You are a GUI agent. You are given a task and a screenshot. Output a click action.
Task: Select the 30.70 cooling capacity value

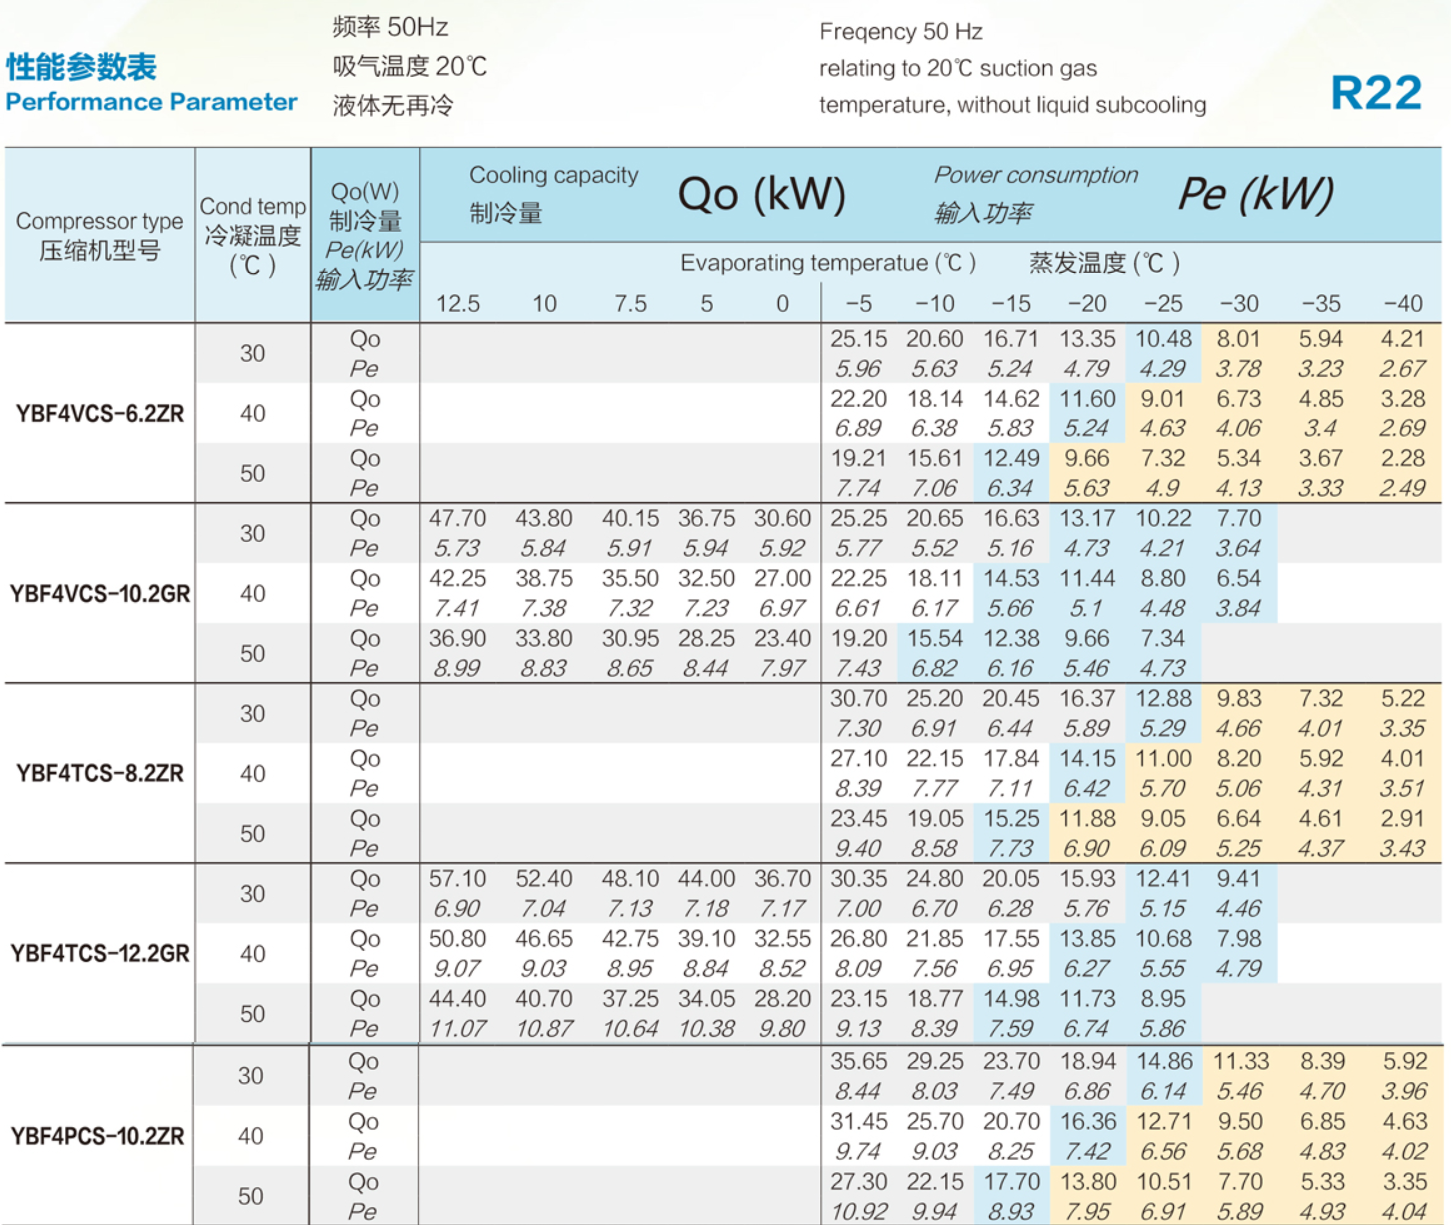[x=858, y=699]
